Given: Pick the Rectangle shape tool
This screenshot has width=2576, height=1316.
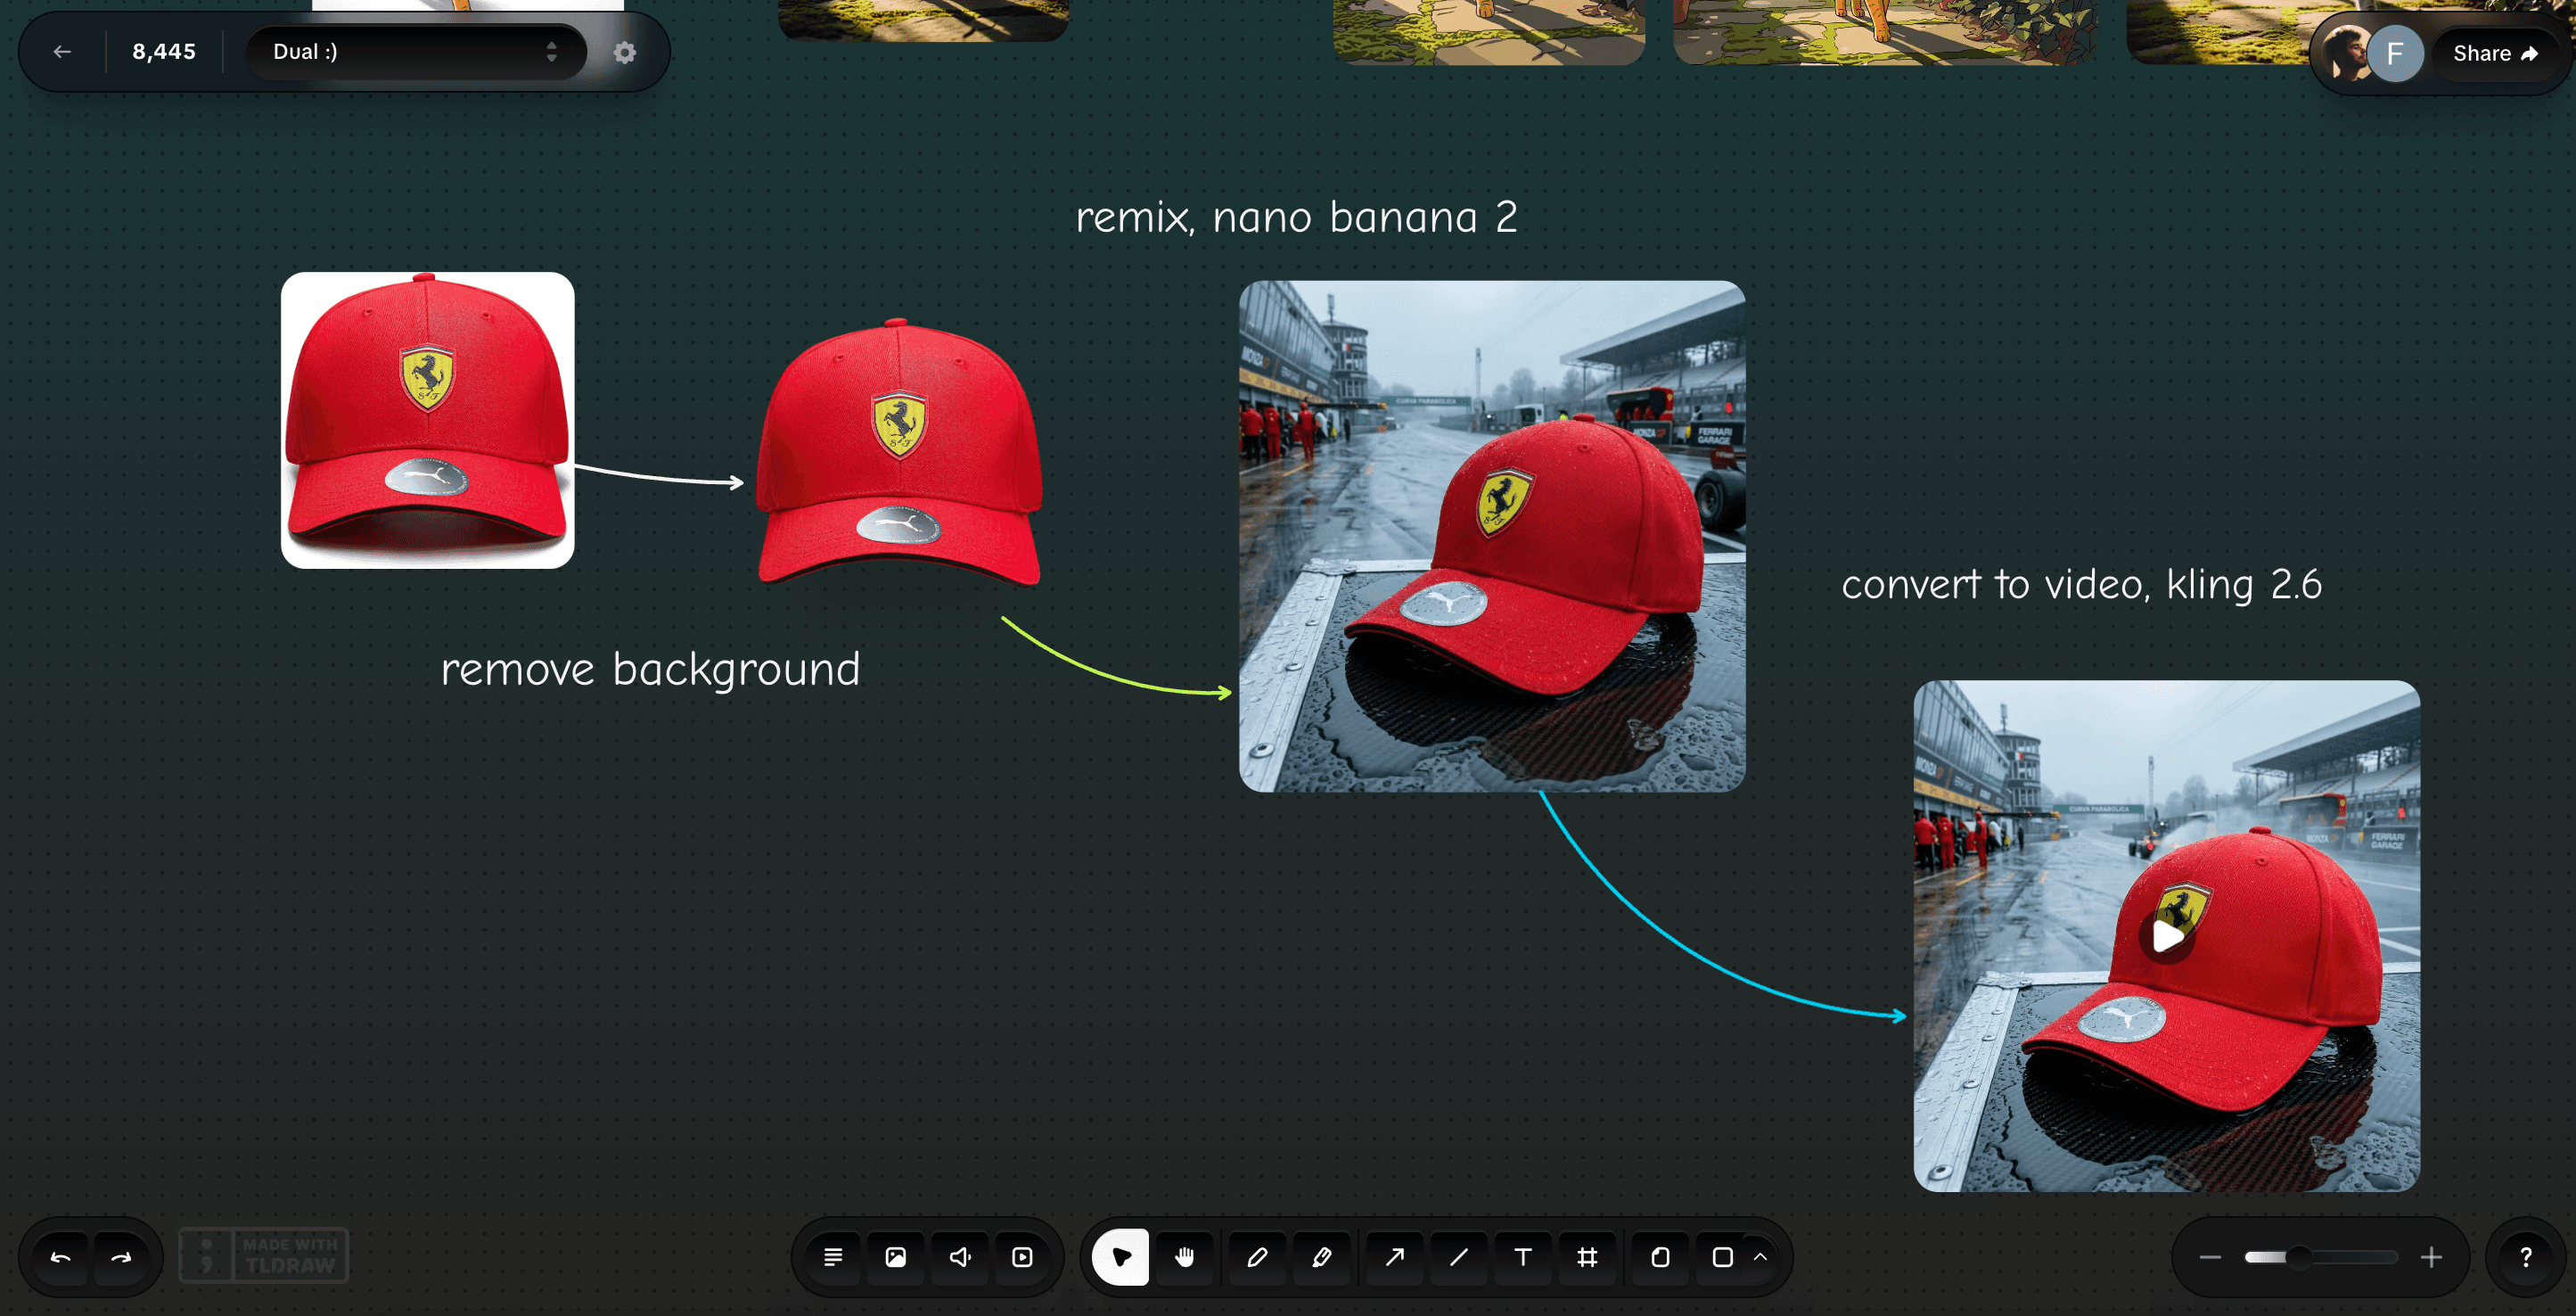Looking at the screenshot, I should coord(1723,1257).
